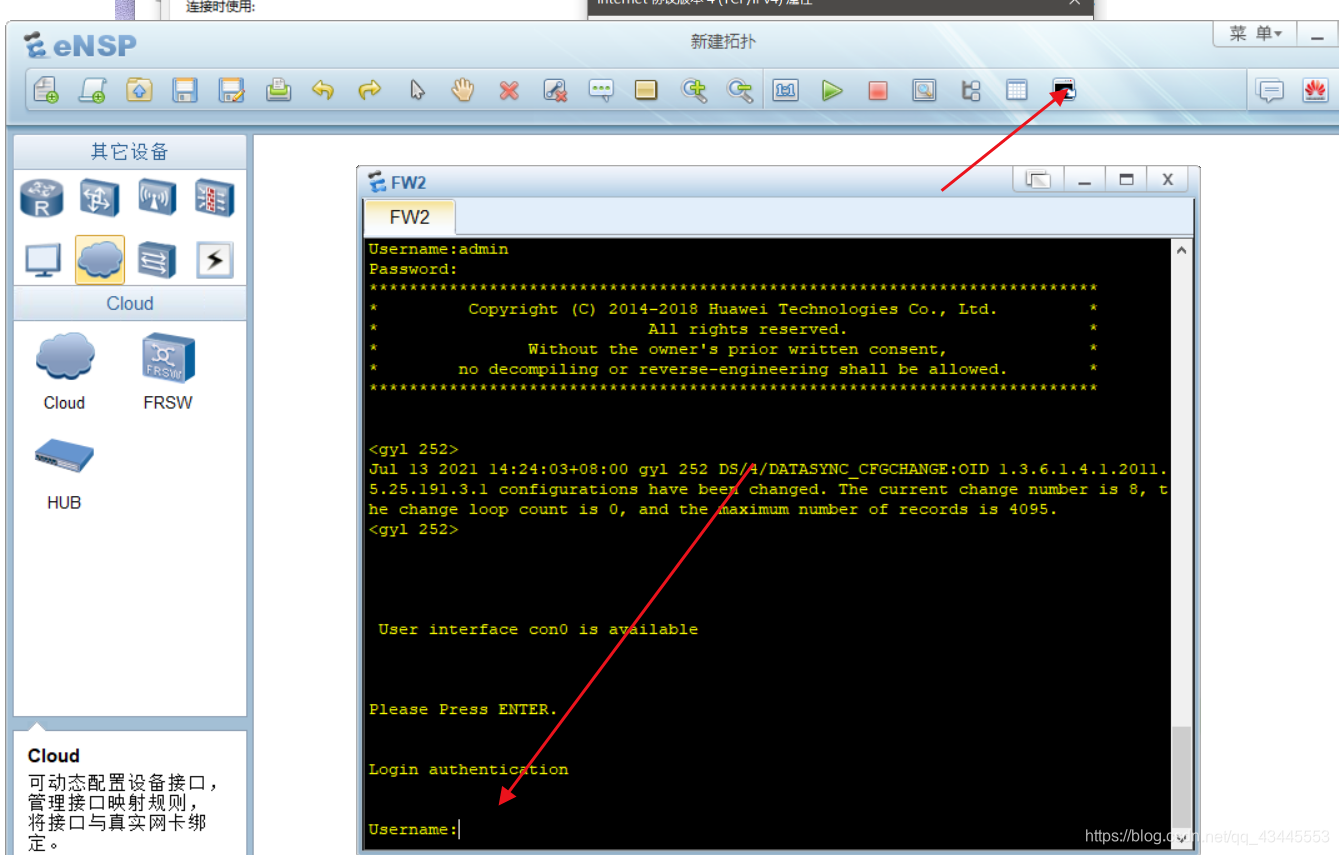Viewport: 1339px width, 855px height.
Task: Select the PC terminal device category
Action: point(42,260)
